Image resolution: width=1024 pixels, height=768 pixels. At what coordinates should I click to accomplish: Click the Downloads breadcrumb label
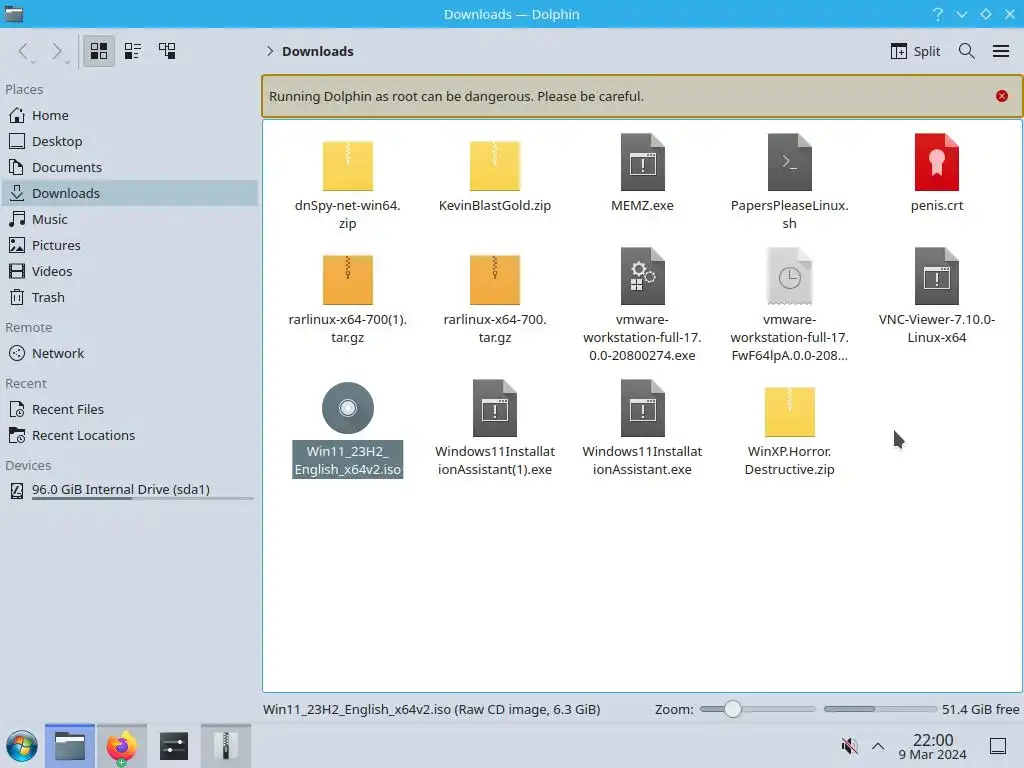click(317, 51)
